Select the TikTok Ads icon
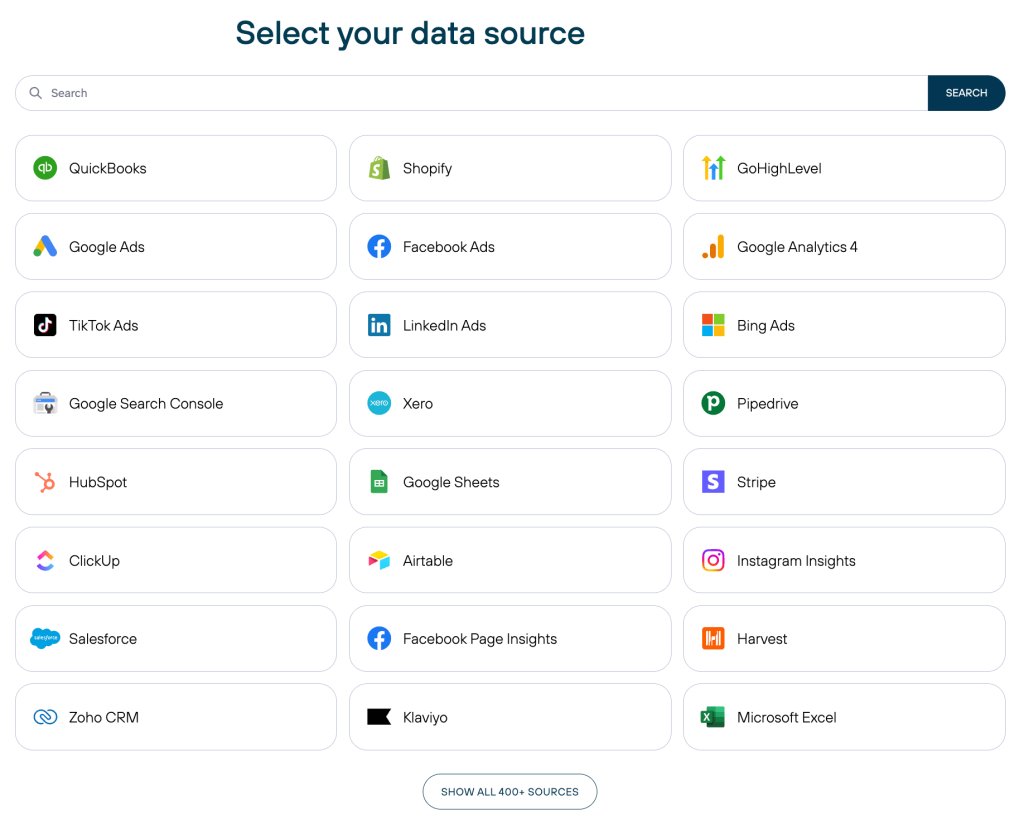The width and height of the screenshot is (1024, 815). 45,324
